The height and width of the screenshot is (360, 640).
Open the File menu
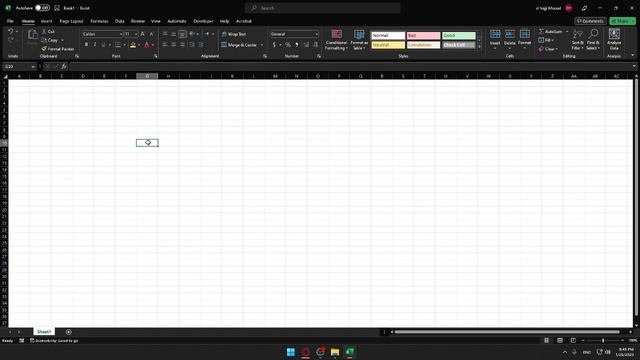(x=10, y=21)
